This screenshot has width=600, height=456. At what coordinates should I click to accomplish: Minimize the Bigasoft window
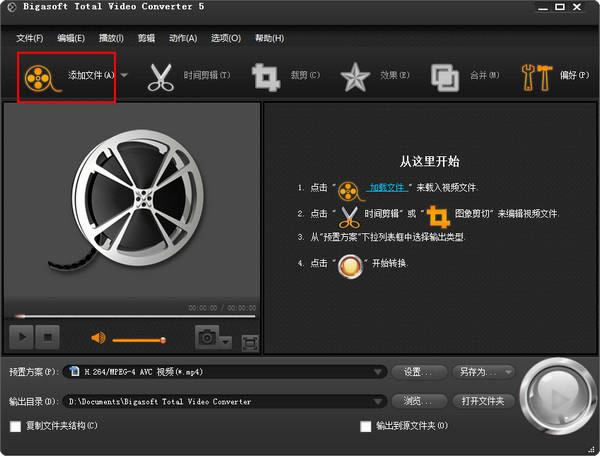543,7
